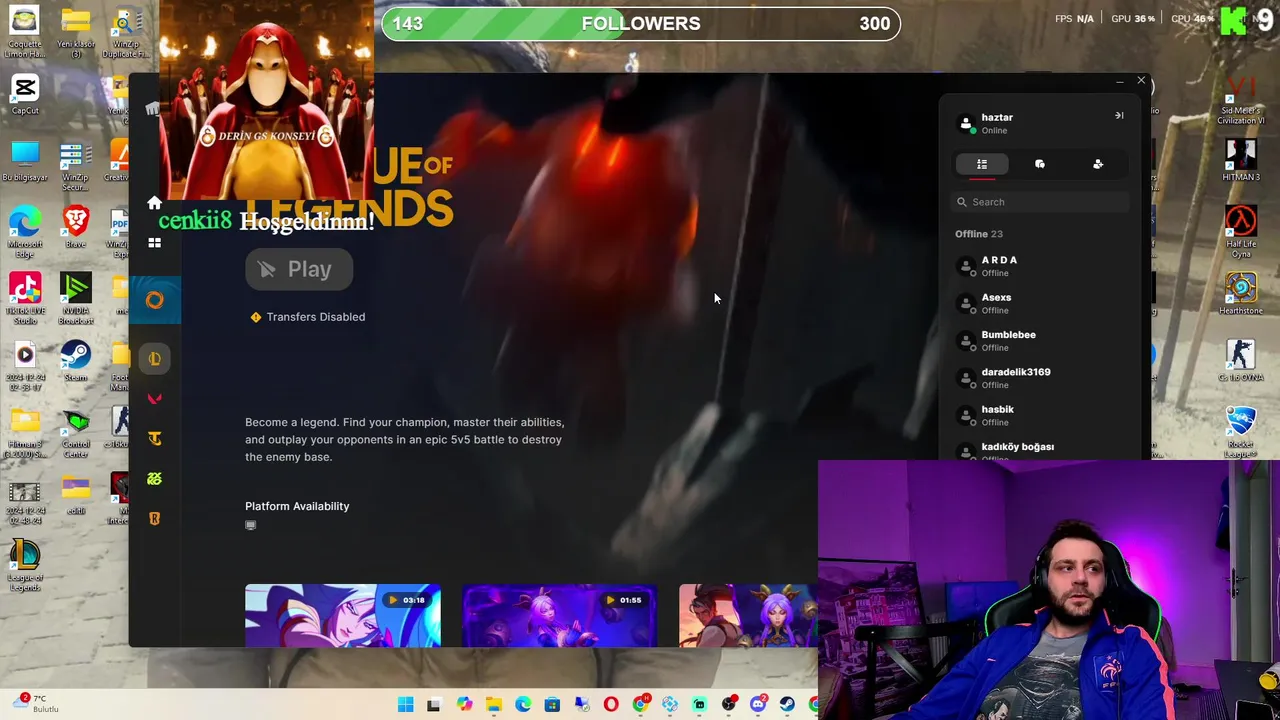Open Brave browser desktop shortcut

click(x=76, y=228)
